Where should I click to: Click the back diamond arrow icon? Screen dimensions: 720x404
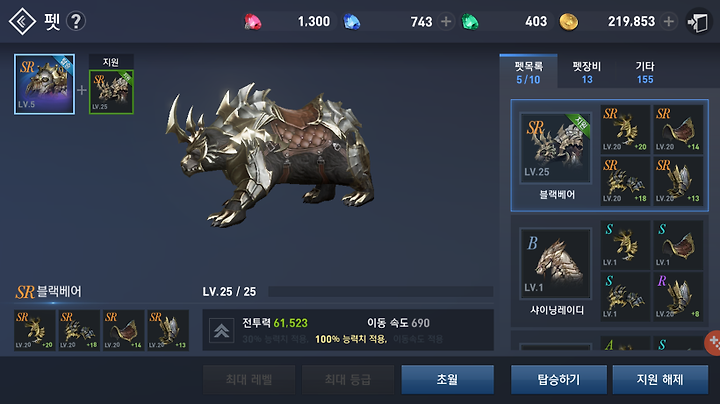[22, 21]
